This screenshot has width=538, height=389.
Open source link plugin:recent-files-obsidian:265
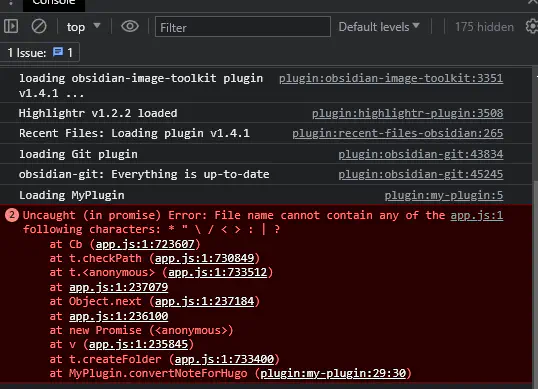click(397, 133)
